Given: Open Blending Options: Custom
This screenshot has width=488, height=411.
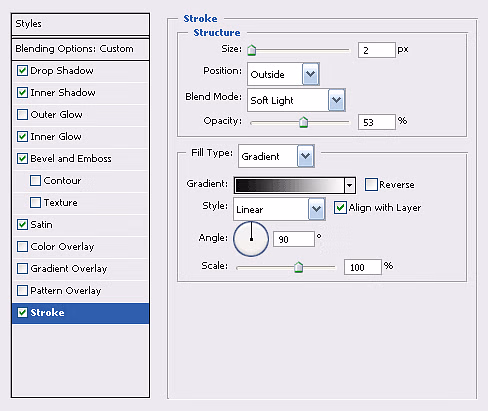Looking at the screenshot, I should tap(80, 49).
